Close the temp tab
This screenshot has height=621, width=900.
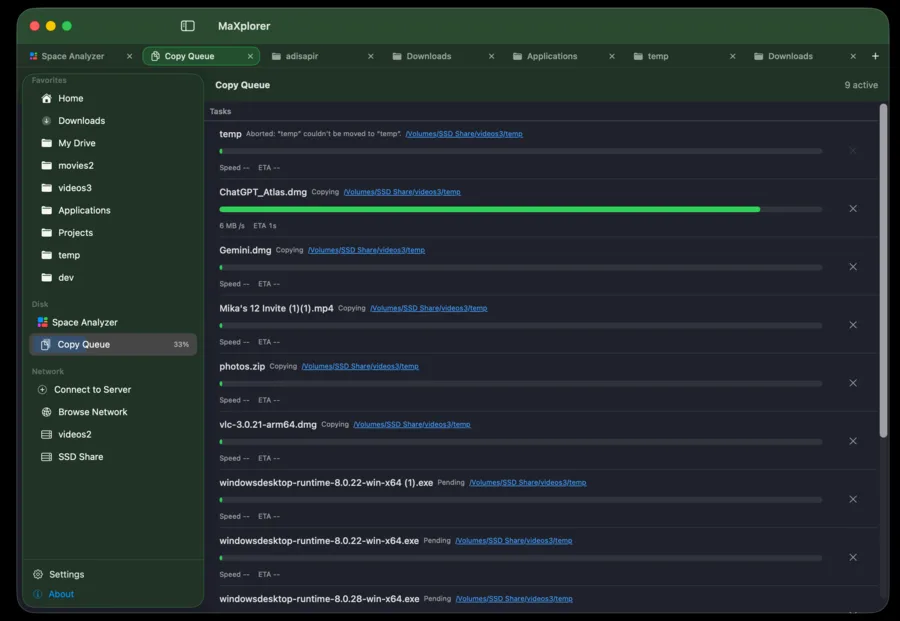(x=732, y=56)
